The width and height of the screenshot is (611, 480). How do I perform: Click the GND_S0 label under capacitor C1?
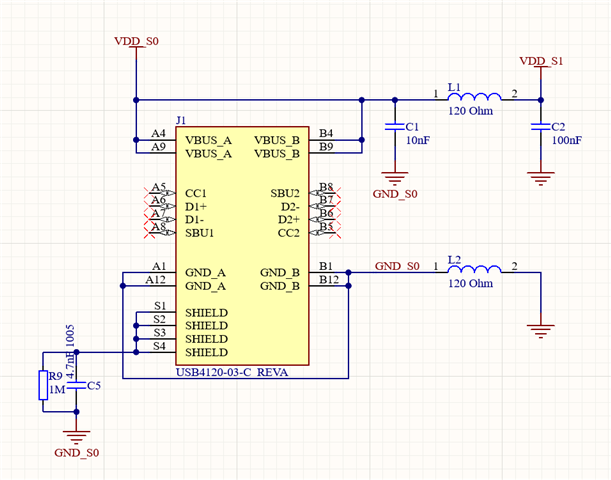click(395, 194)
